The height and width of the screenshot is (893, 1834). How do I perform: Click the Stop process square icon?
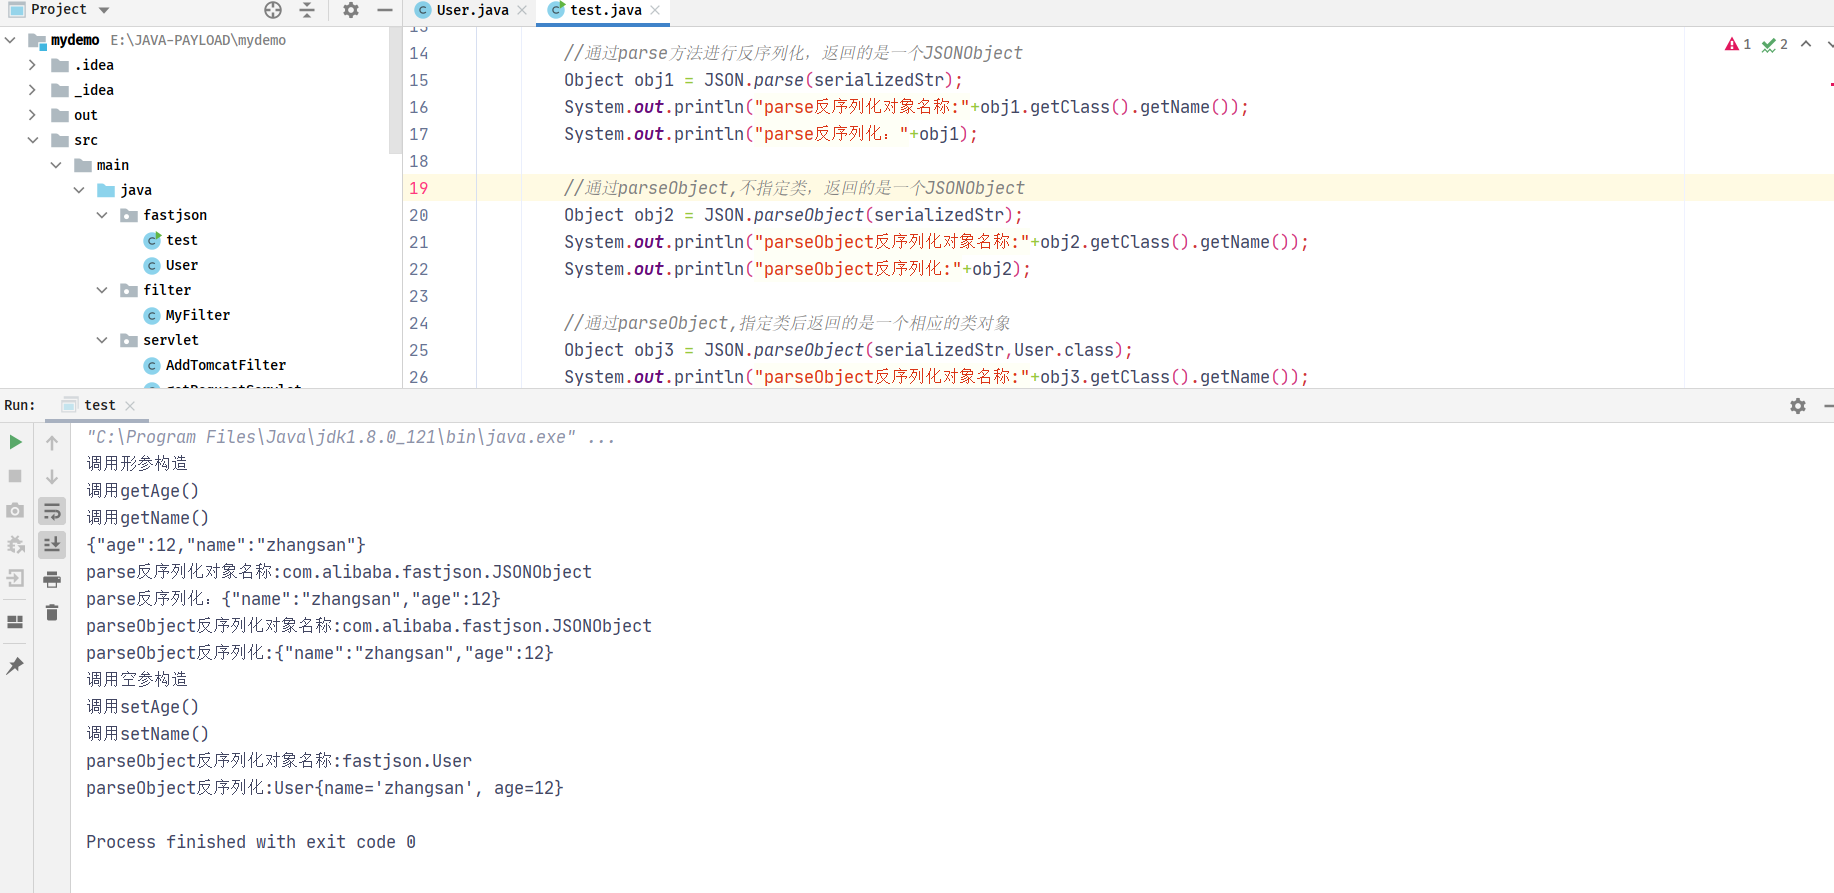point(15,476)
